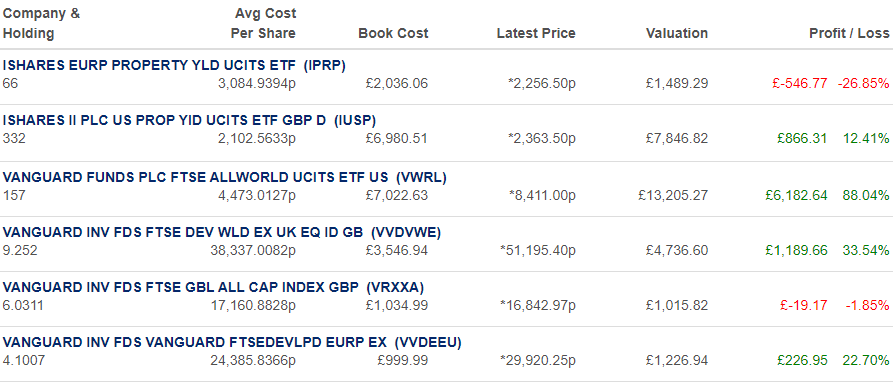Open VANGUARD FUNDS PLC FTSE ALLWORLD holding

224,177
